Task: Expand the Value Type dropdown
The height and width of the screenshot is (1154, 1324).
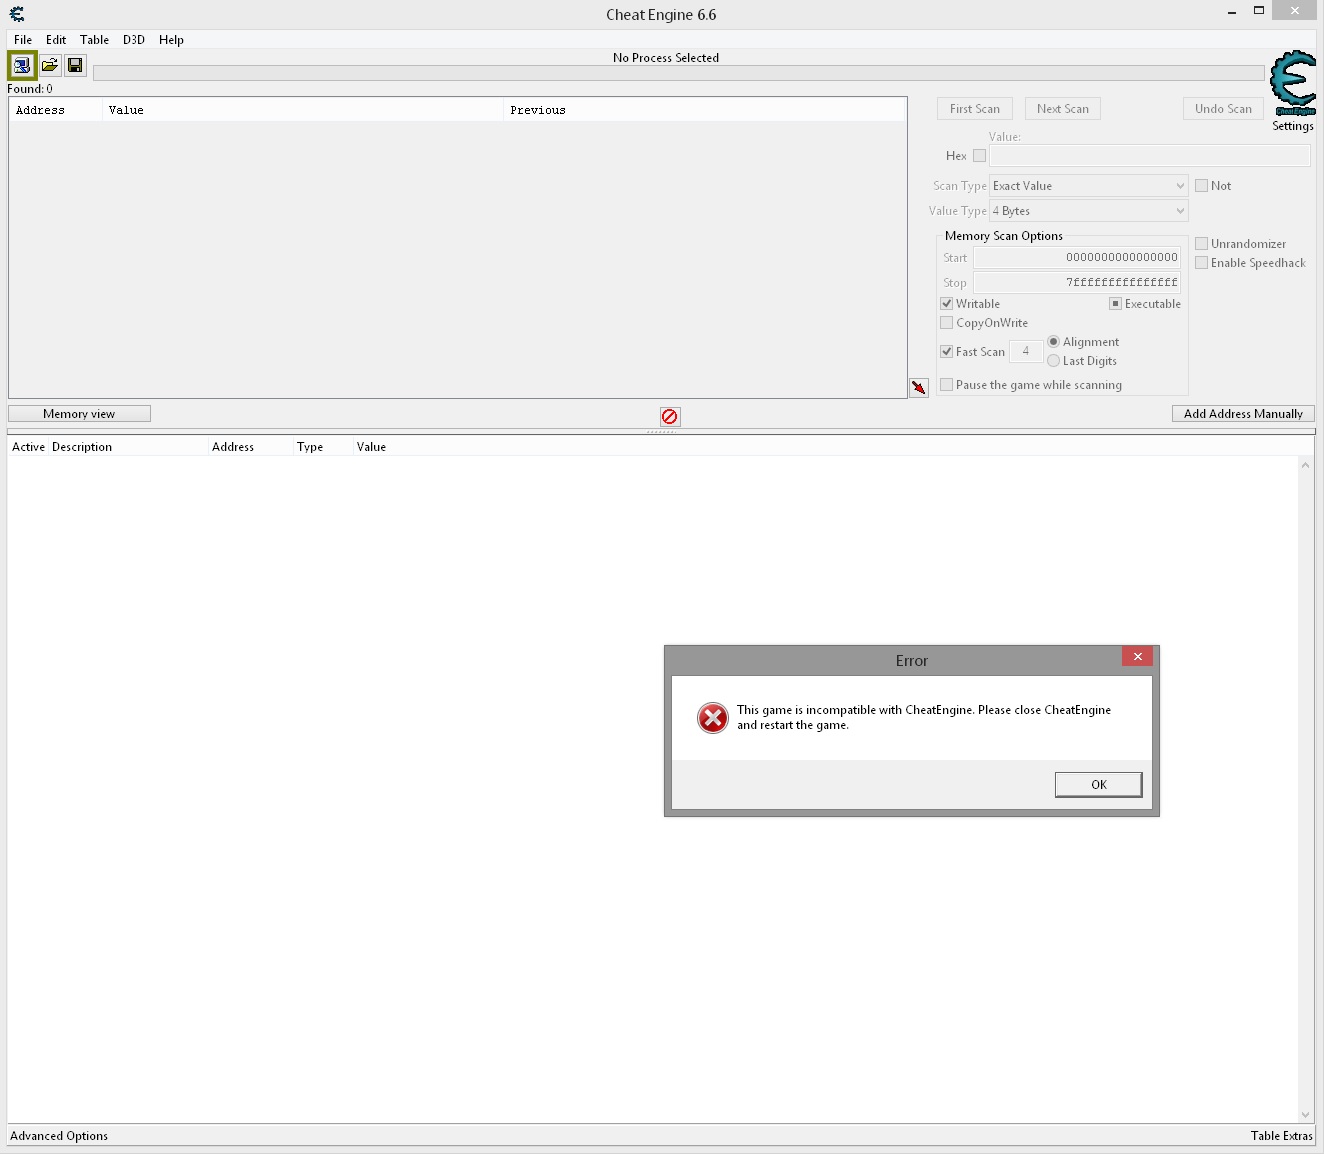Action: 1088,211
